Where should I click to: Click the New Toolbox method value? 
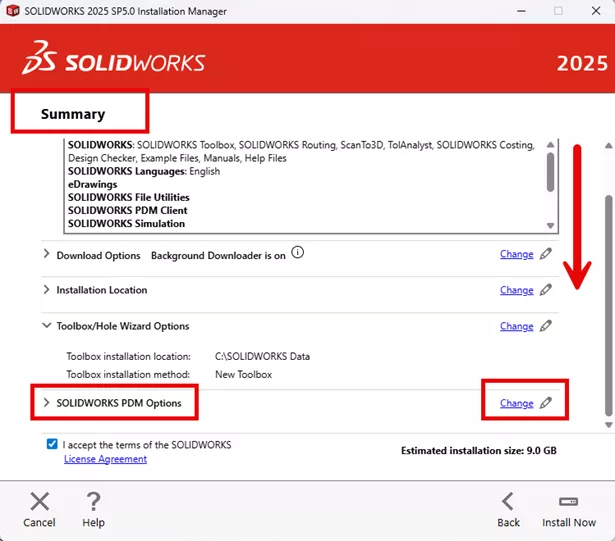coord(244,374)
